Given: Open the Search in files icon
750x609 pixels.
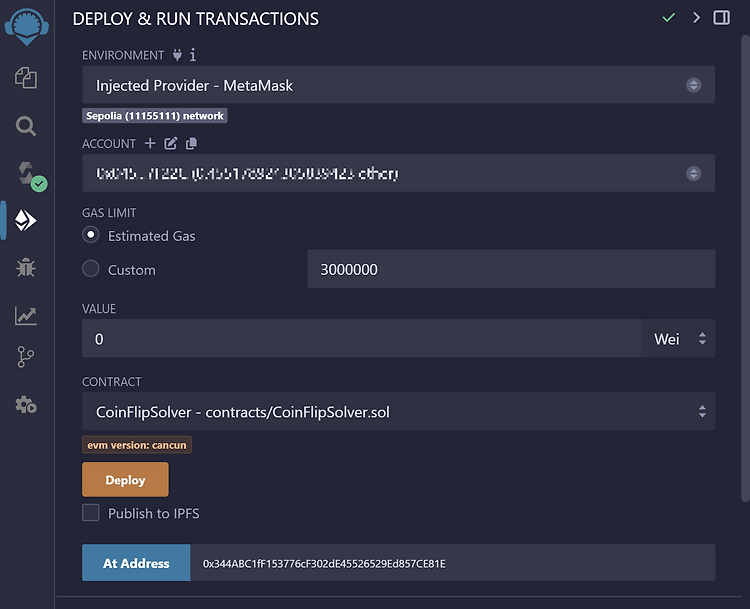Looking at the screenshot, I should (x=26, y=126).
